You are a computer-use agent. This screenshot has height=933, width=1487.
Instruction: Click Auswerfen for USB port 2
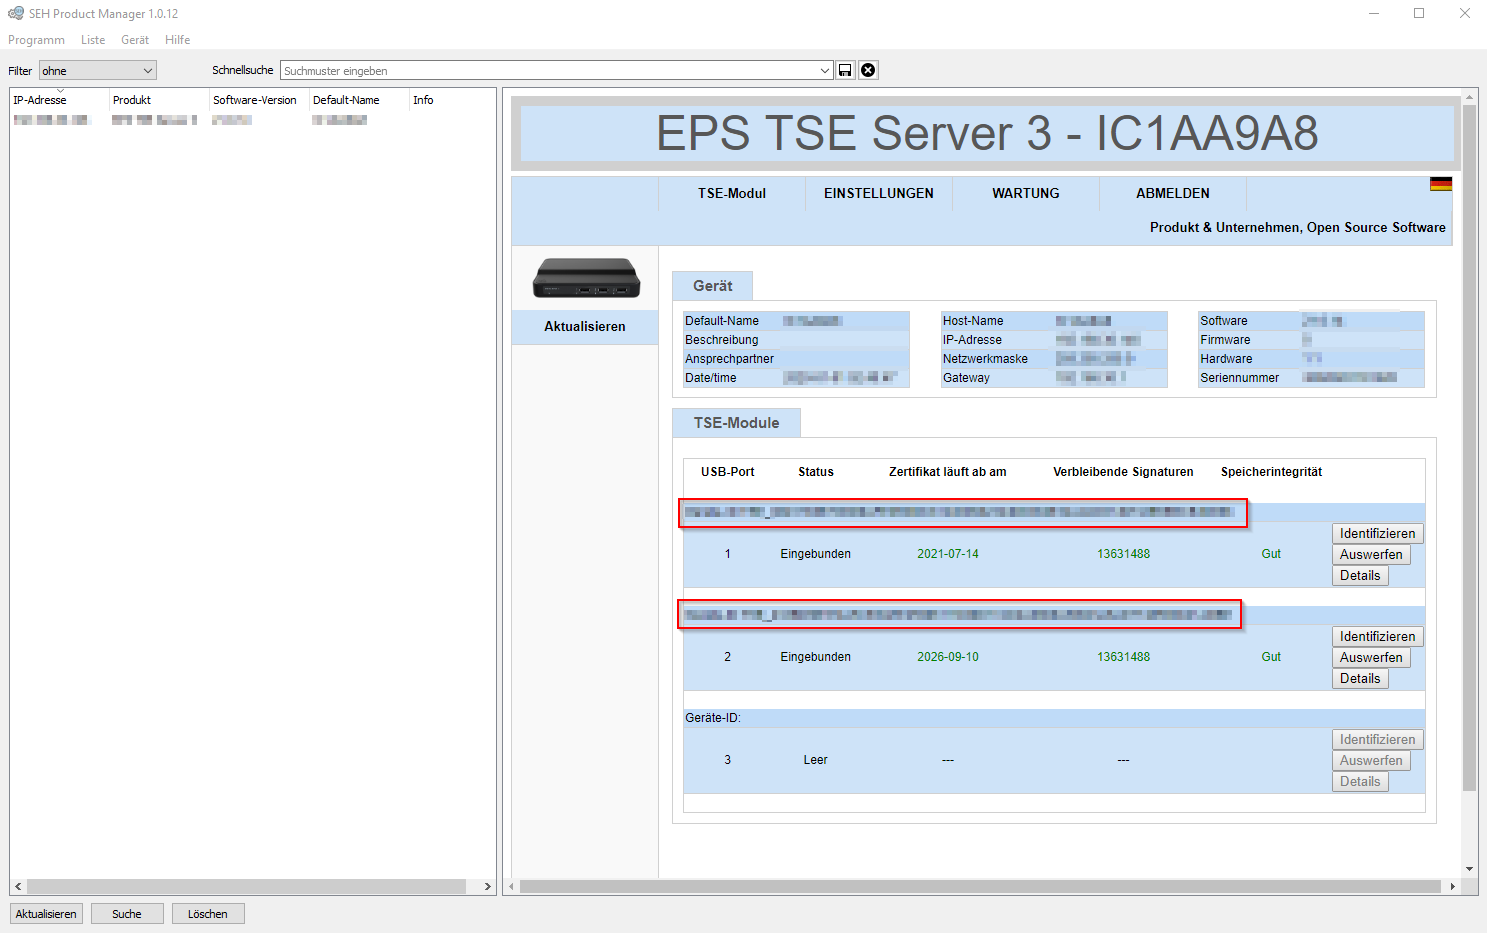pos(1370,657)
